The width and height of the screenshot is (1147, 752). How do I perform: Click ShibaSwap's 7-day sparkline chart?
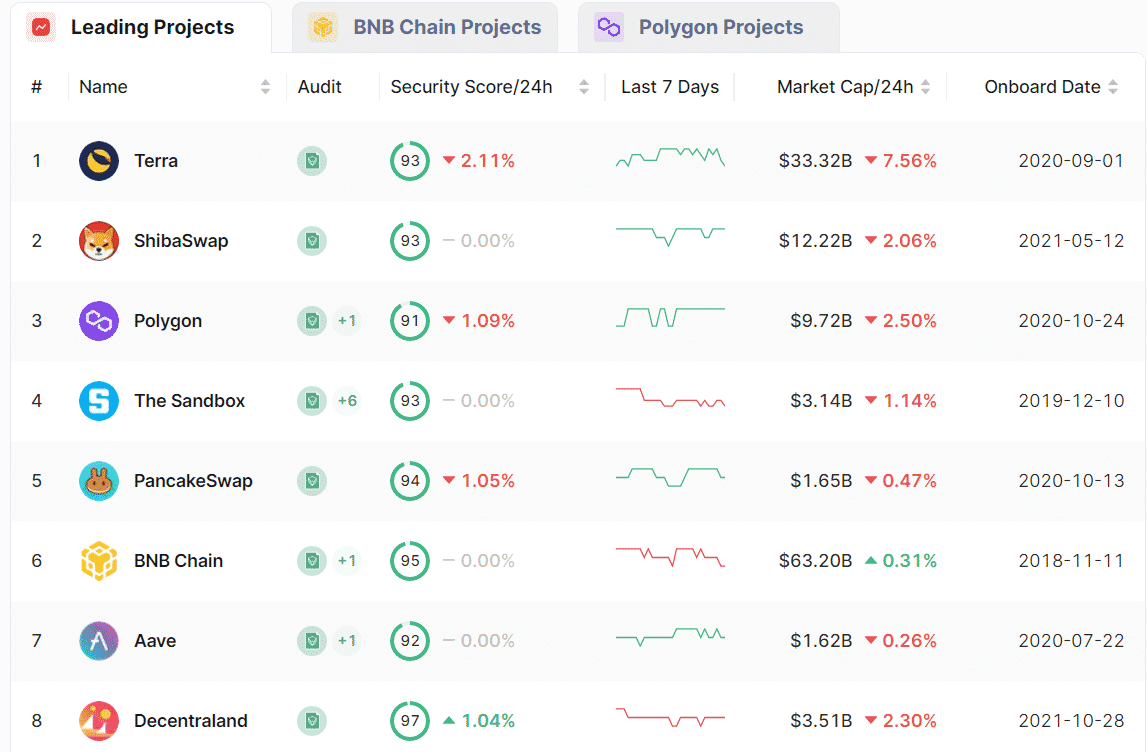pyautogui.click(x=670, y=236)
